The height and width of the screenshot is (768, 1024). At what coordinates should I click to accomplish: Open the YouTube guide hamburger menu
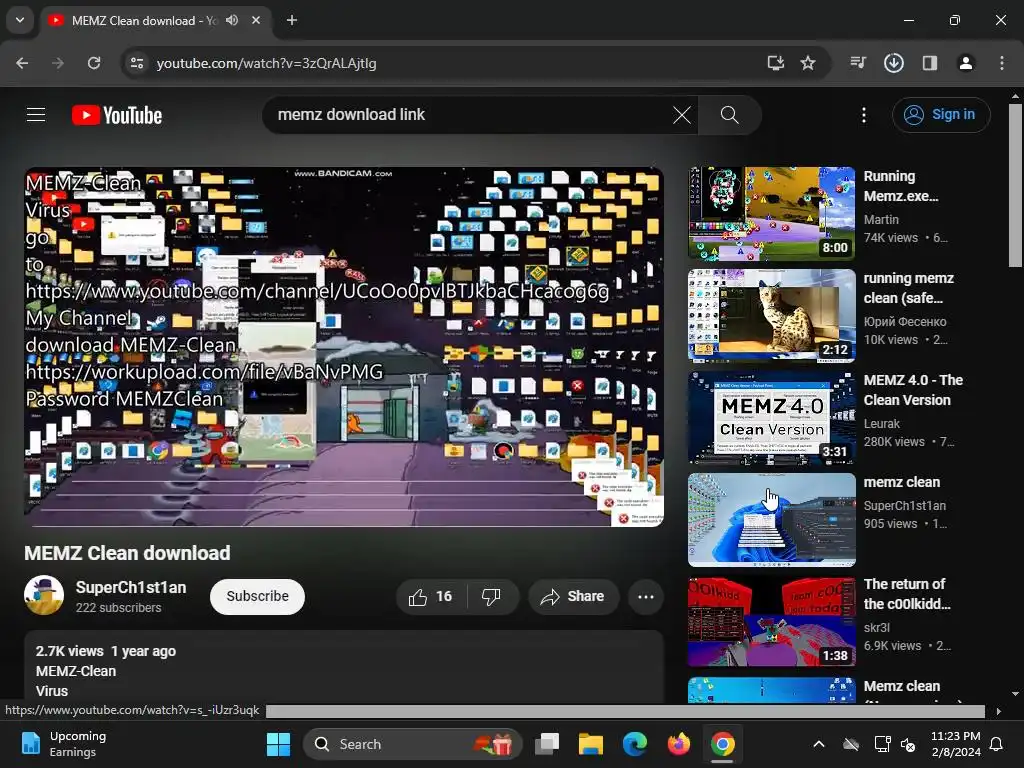coord(36,115)
